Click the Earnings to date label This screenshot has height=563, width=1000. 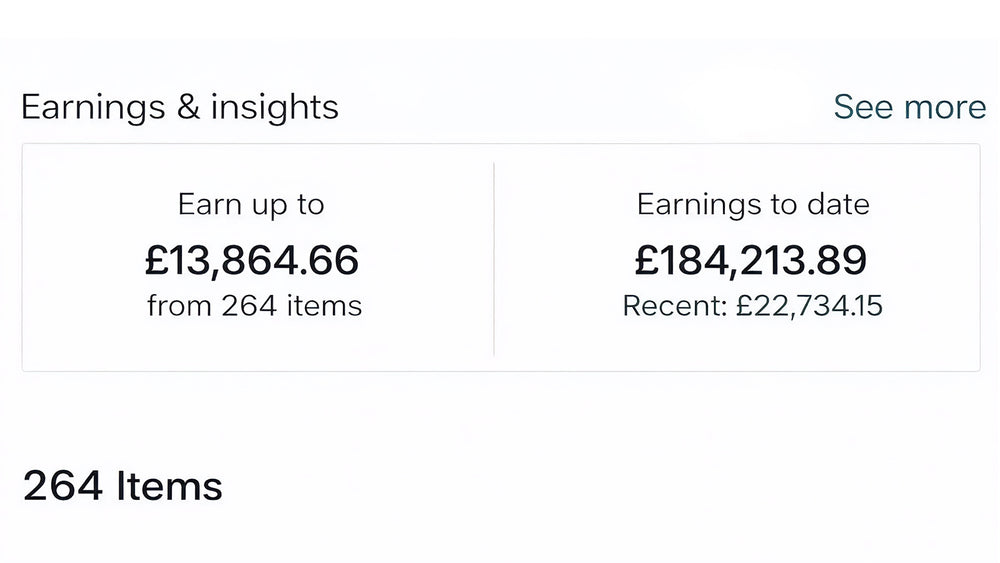[753, 205]
